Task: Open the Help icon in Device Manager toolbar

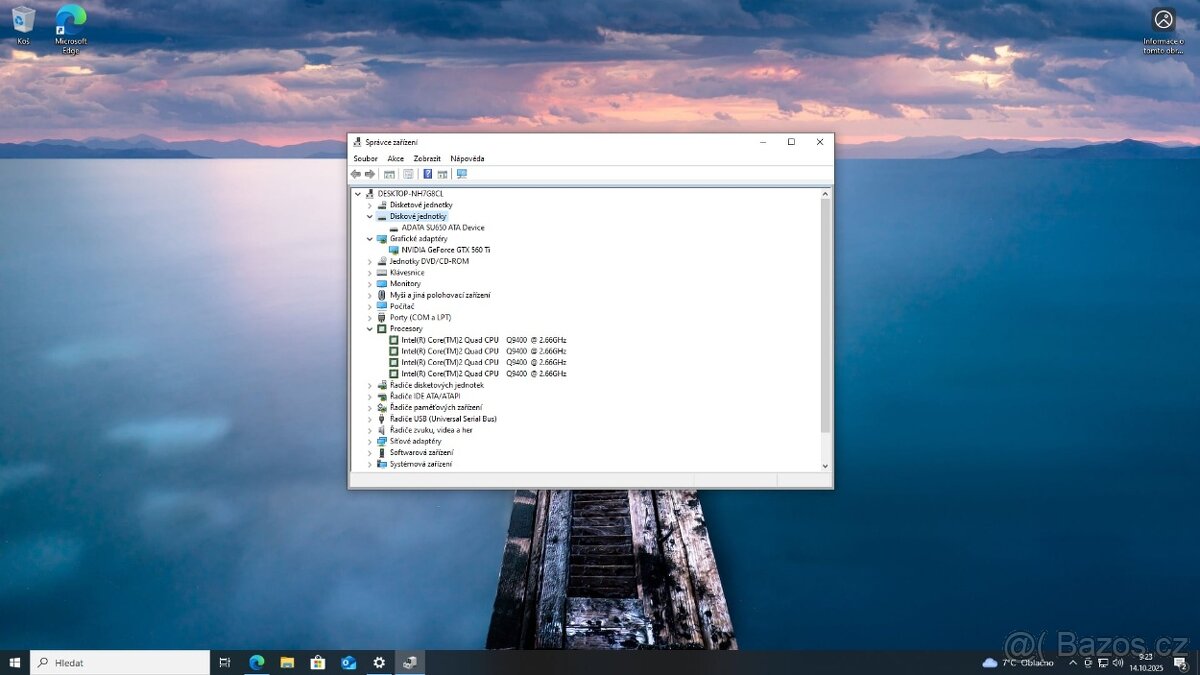Action: (x=428, y=173)
